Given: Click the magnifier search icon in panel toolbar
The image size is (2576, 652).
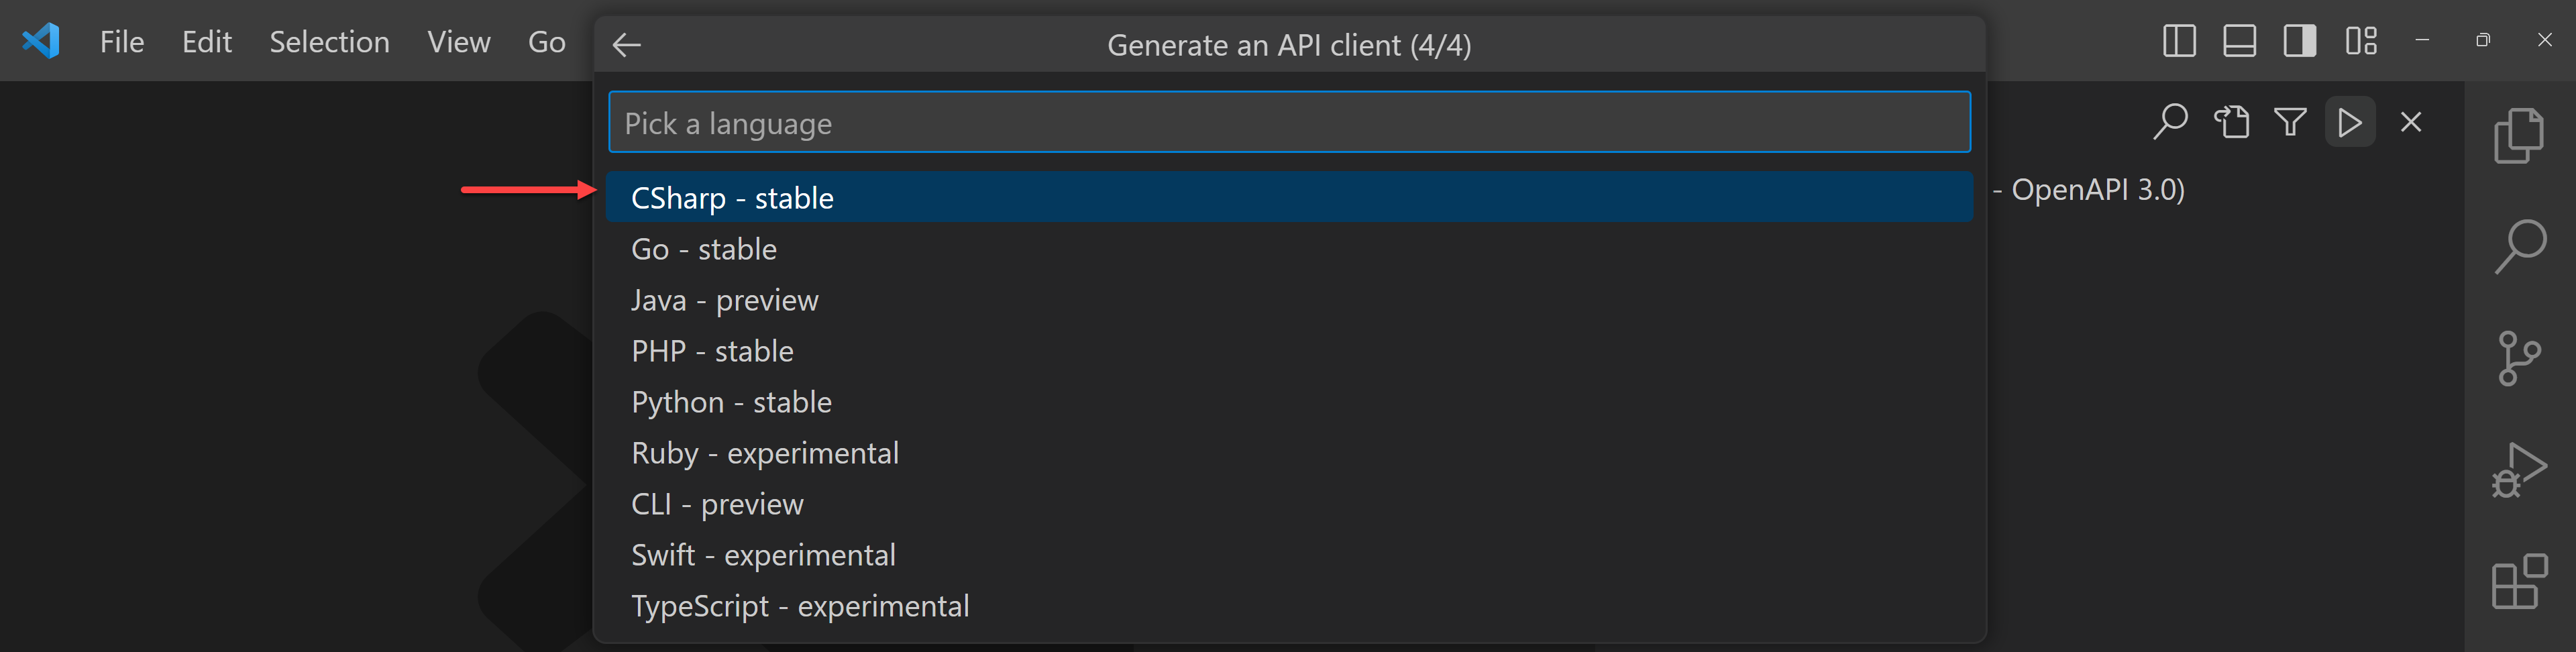Looking at the screenshot, I should click(x=2169, y=122).
